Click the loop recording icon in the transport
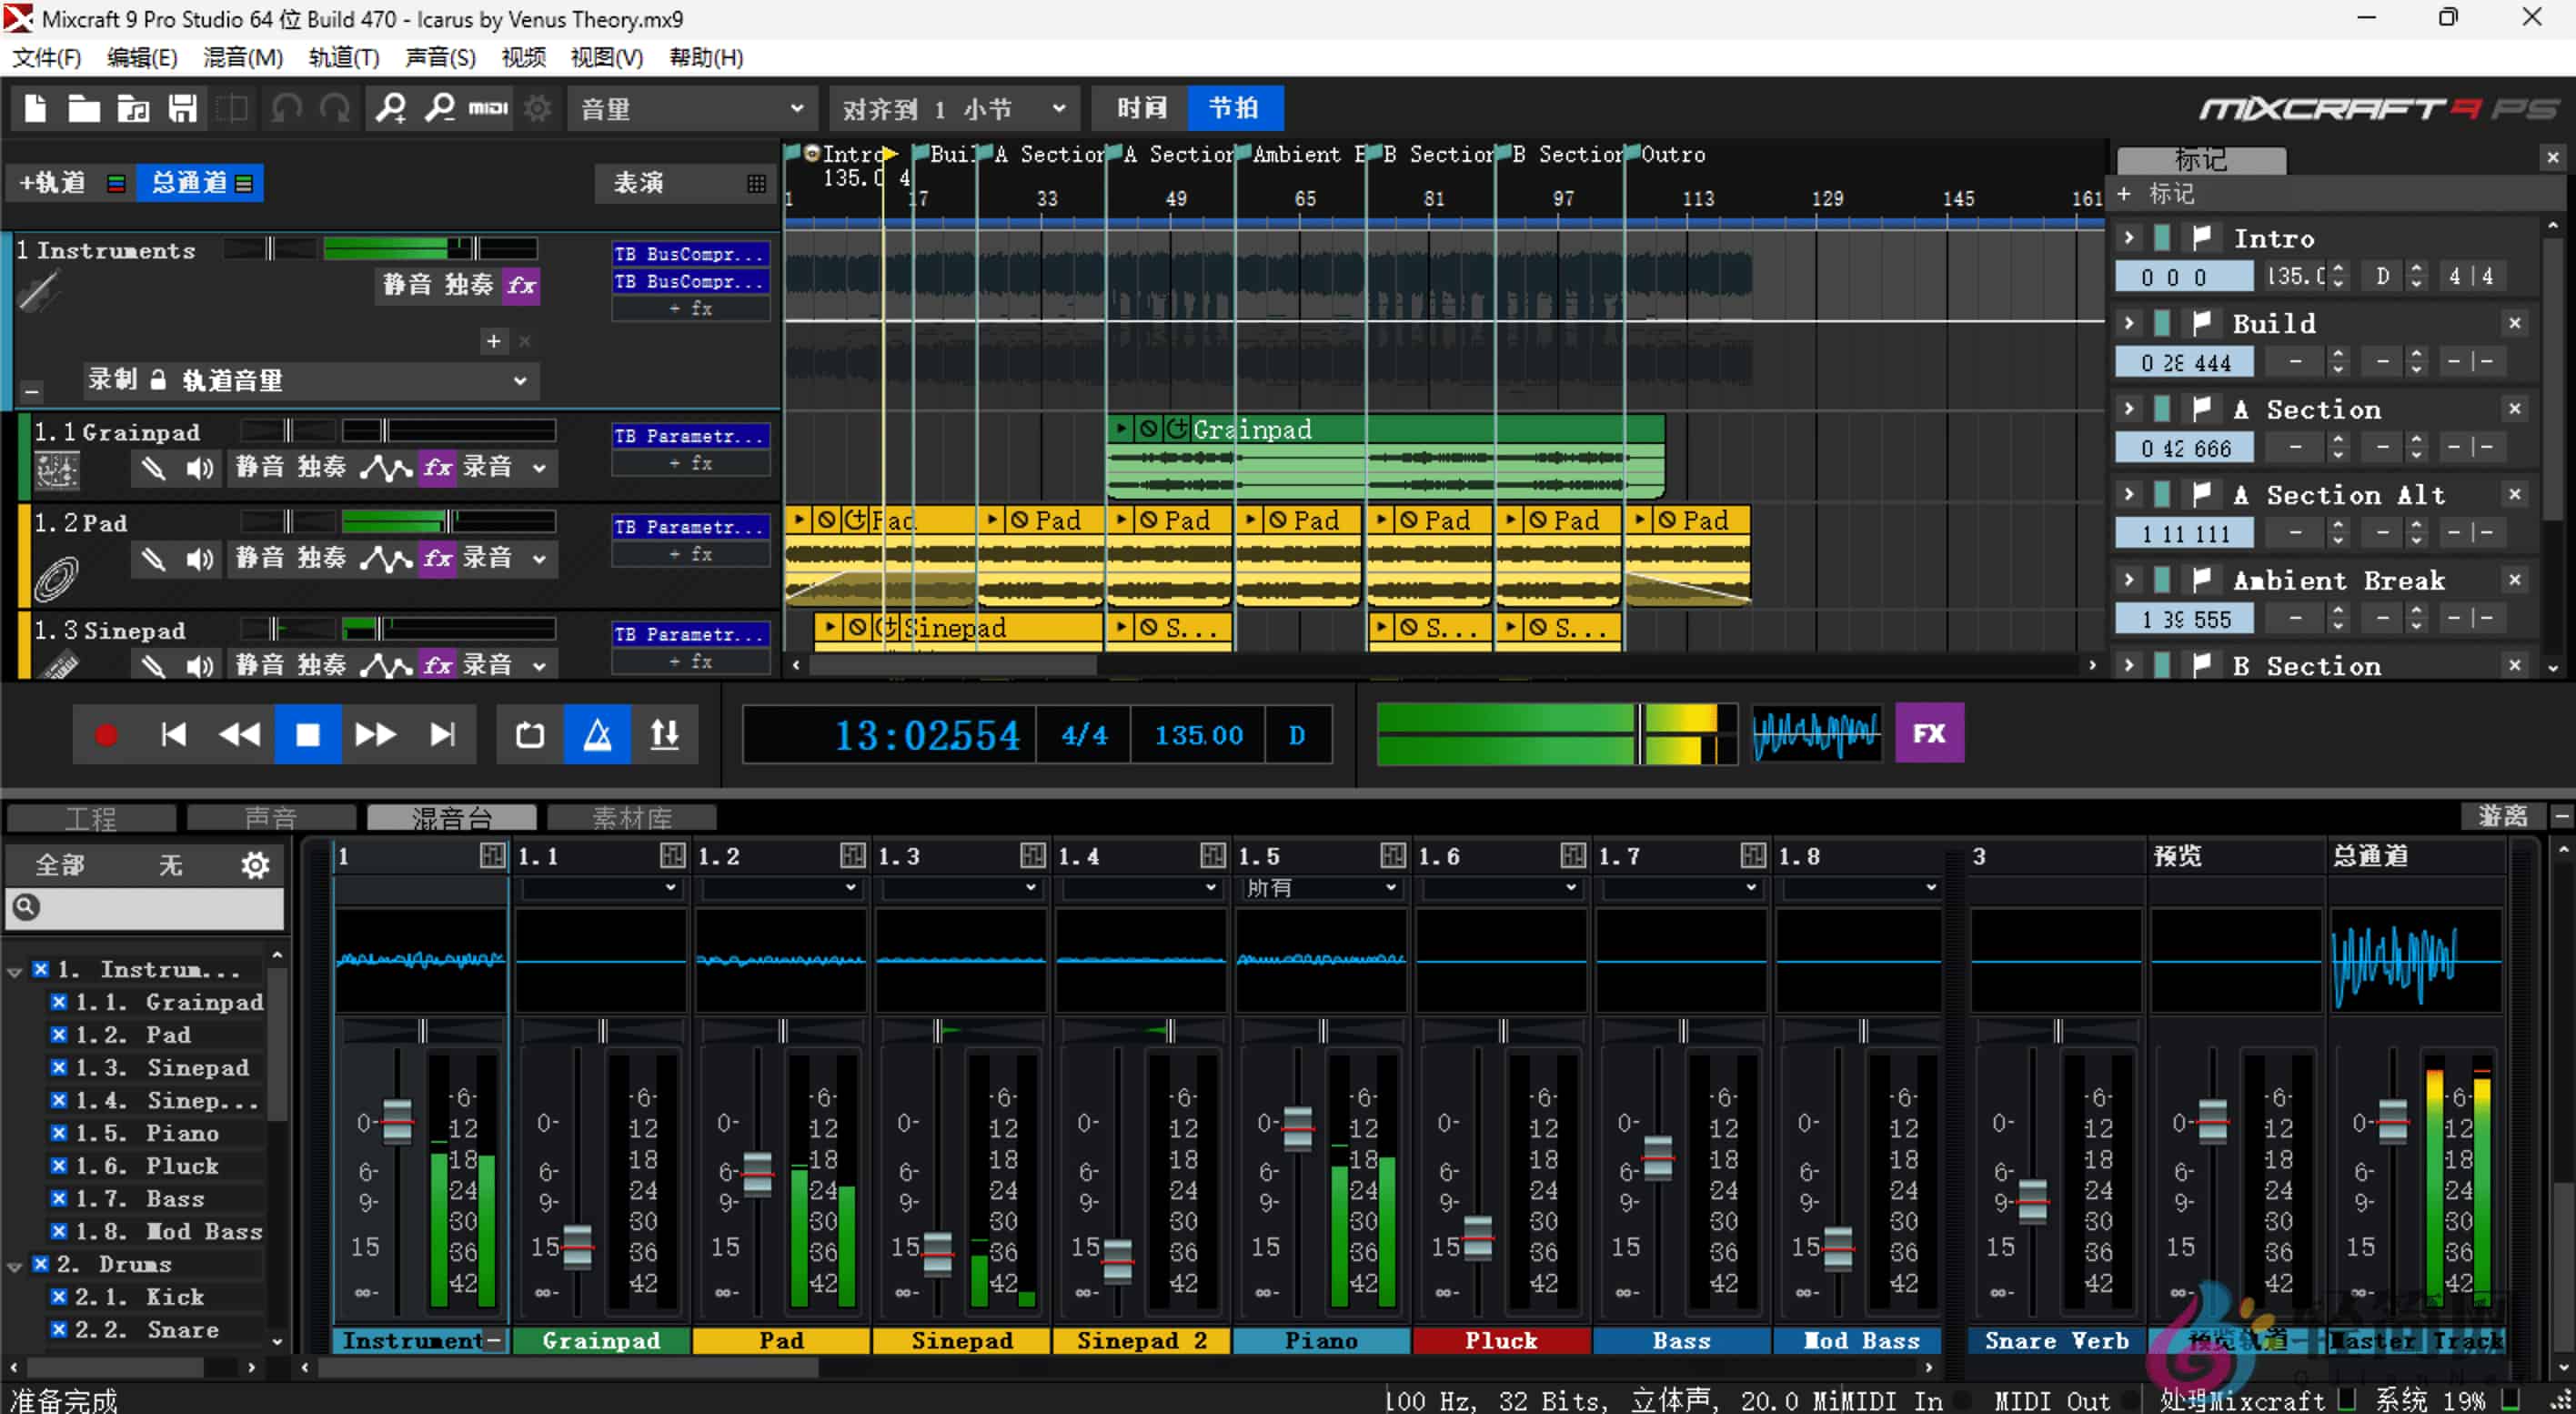The height and width of the screenshot is (1414, 2576). point(528,733)
